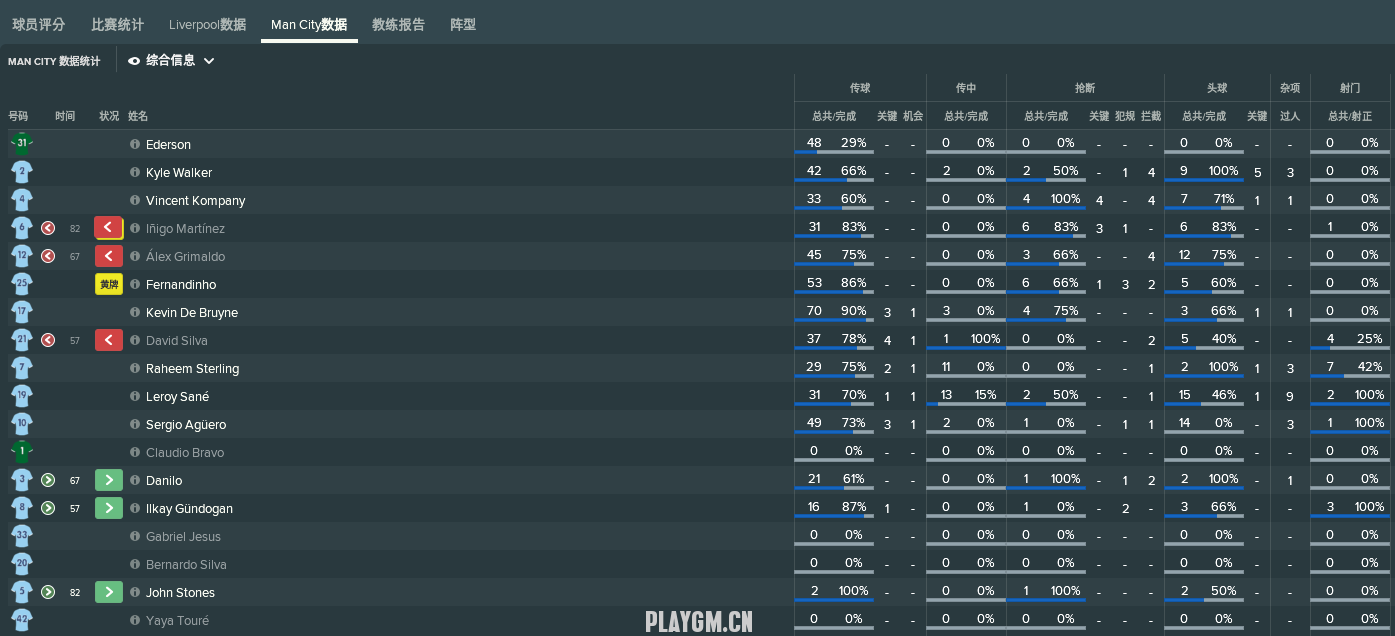Viewport: 1395px width, 636px height.
Task: Click Leroy Sané's name
Action: [177, 397]
